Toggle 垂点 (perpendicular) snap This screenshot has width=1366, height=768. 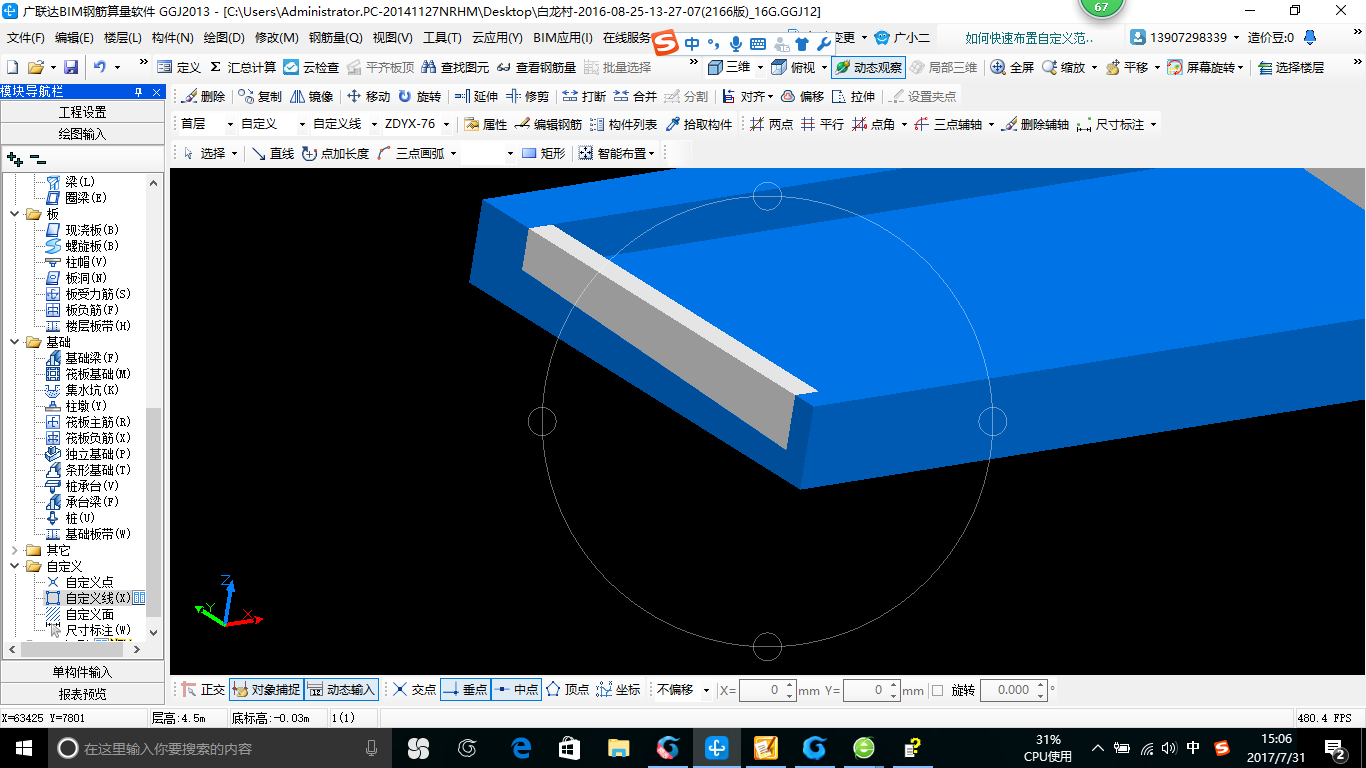click(465, 690)
